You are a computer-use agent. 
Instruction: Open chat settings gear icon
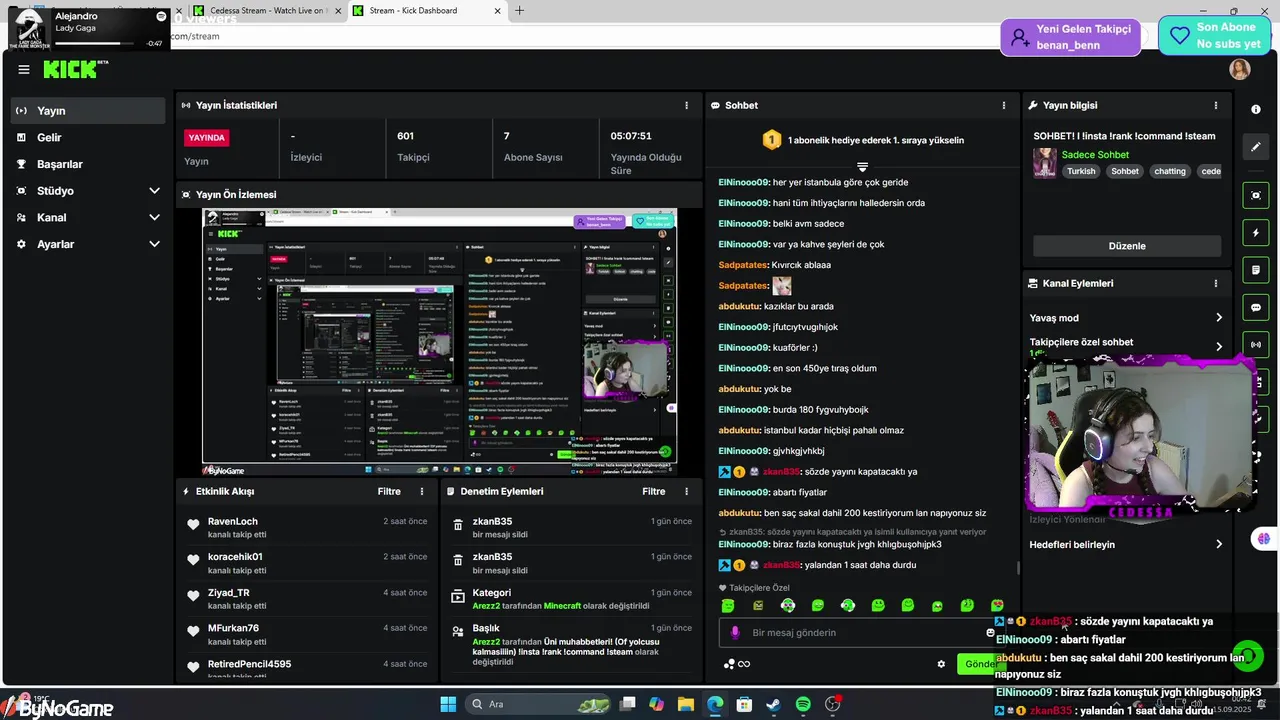tap(941, 664)
